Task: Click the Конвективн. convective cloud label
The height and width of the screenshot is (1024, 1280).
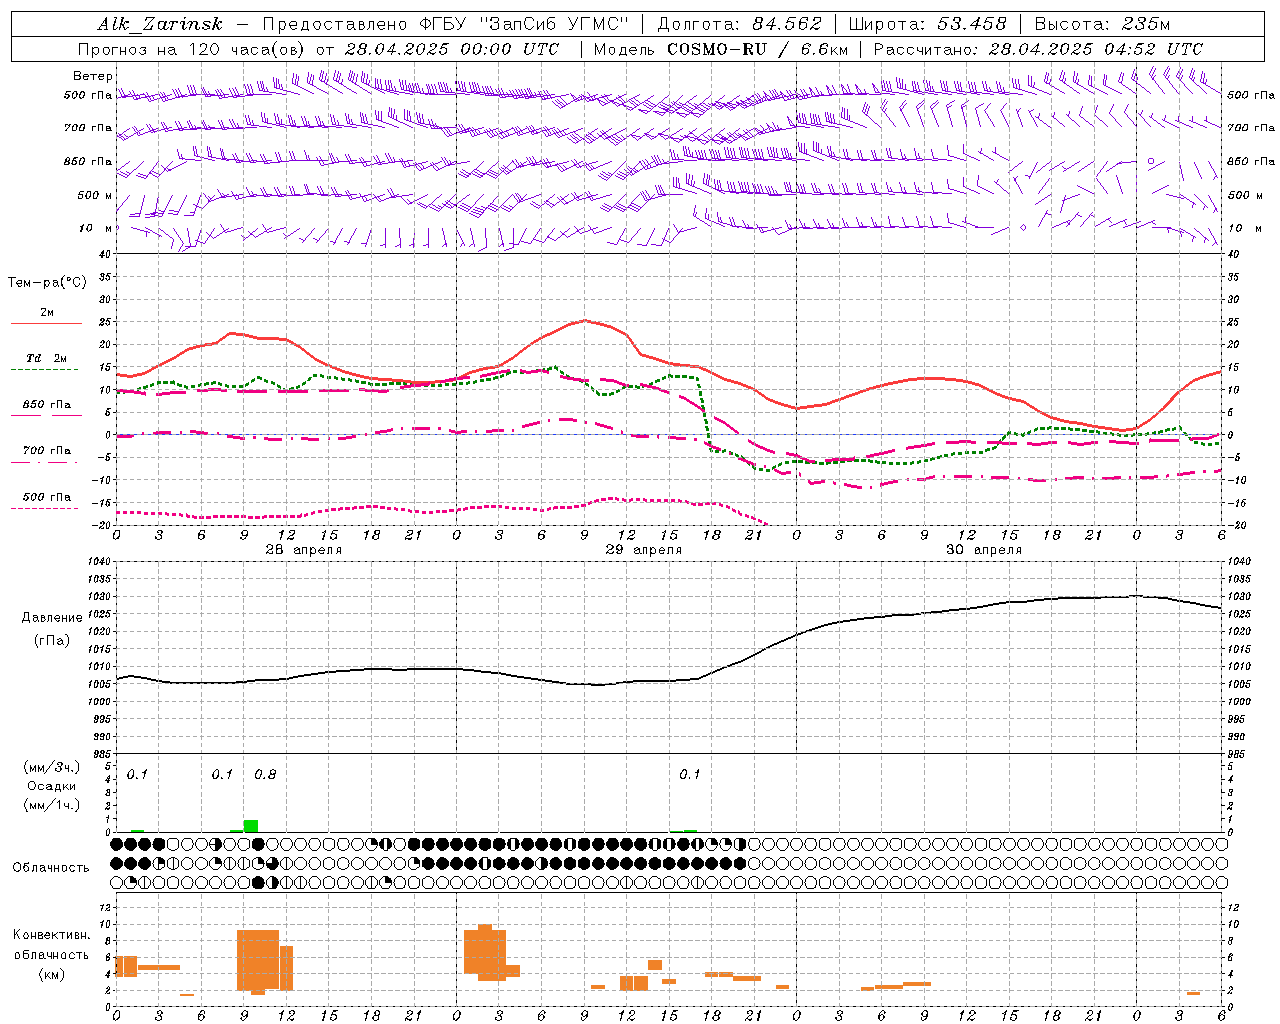Action: [x=52, y=935]
